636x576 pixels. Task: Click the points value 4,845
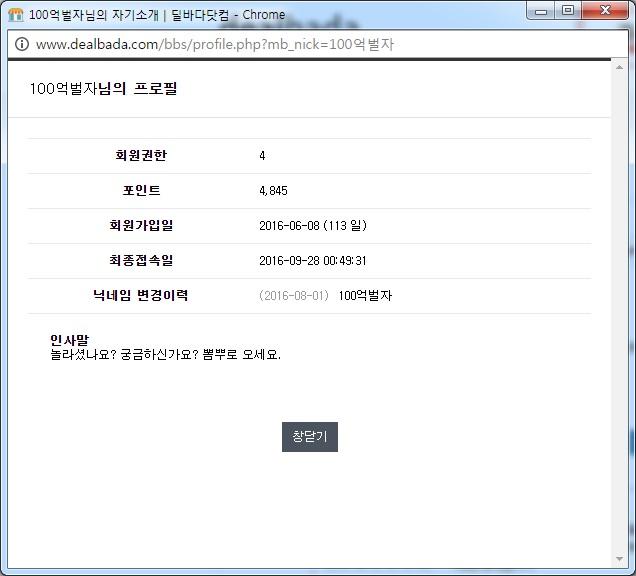pos(273,191)
